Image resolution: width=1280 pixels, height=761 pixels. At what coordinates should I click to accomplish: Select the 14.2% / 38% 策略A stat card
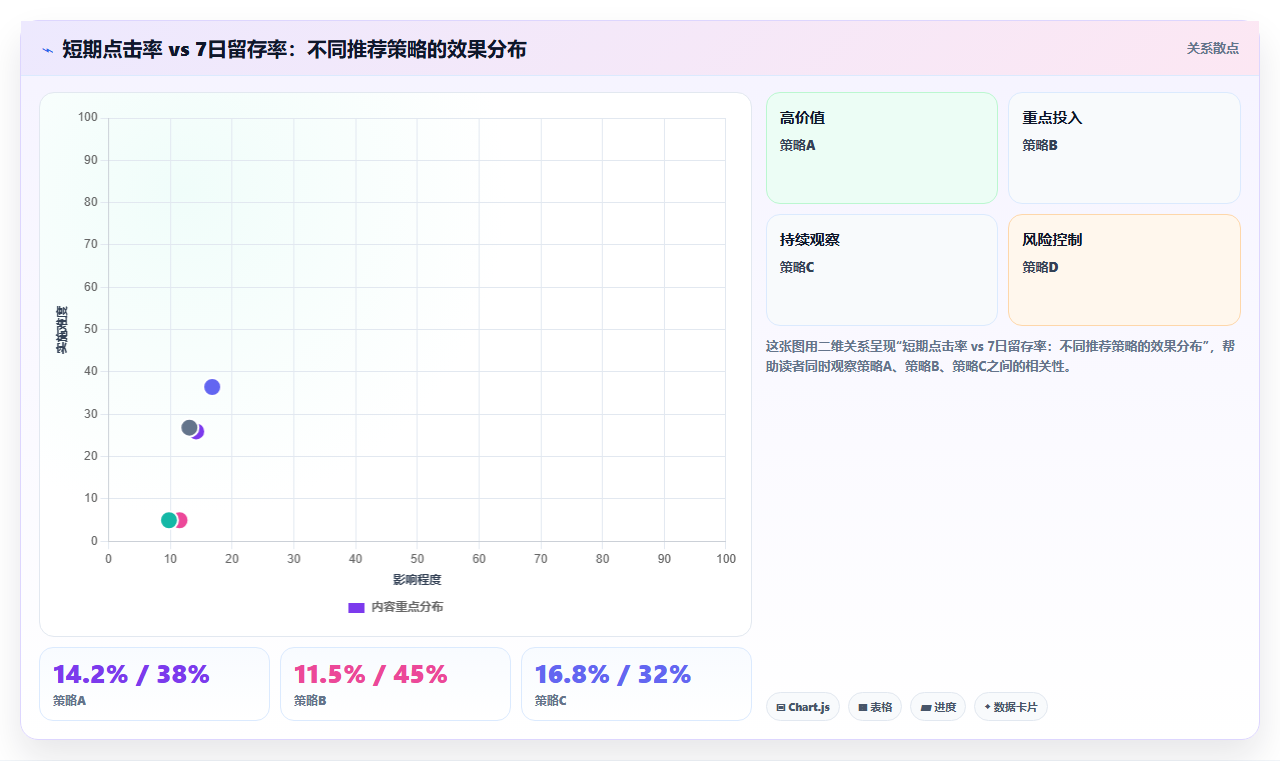pyautogui.click(x=154, y=684)
